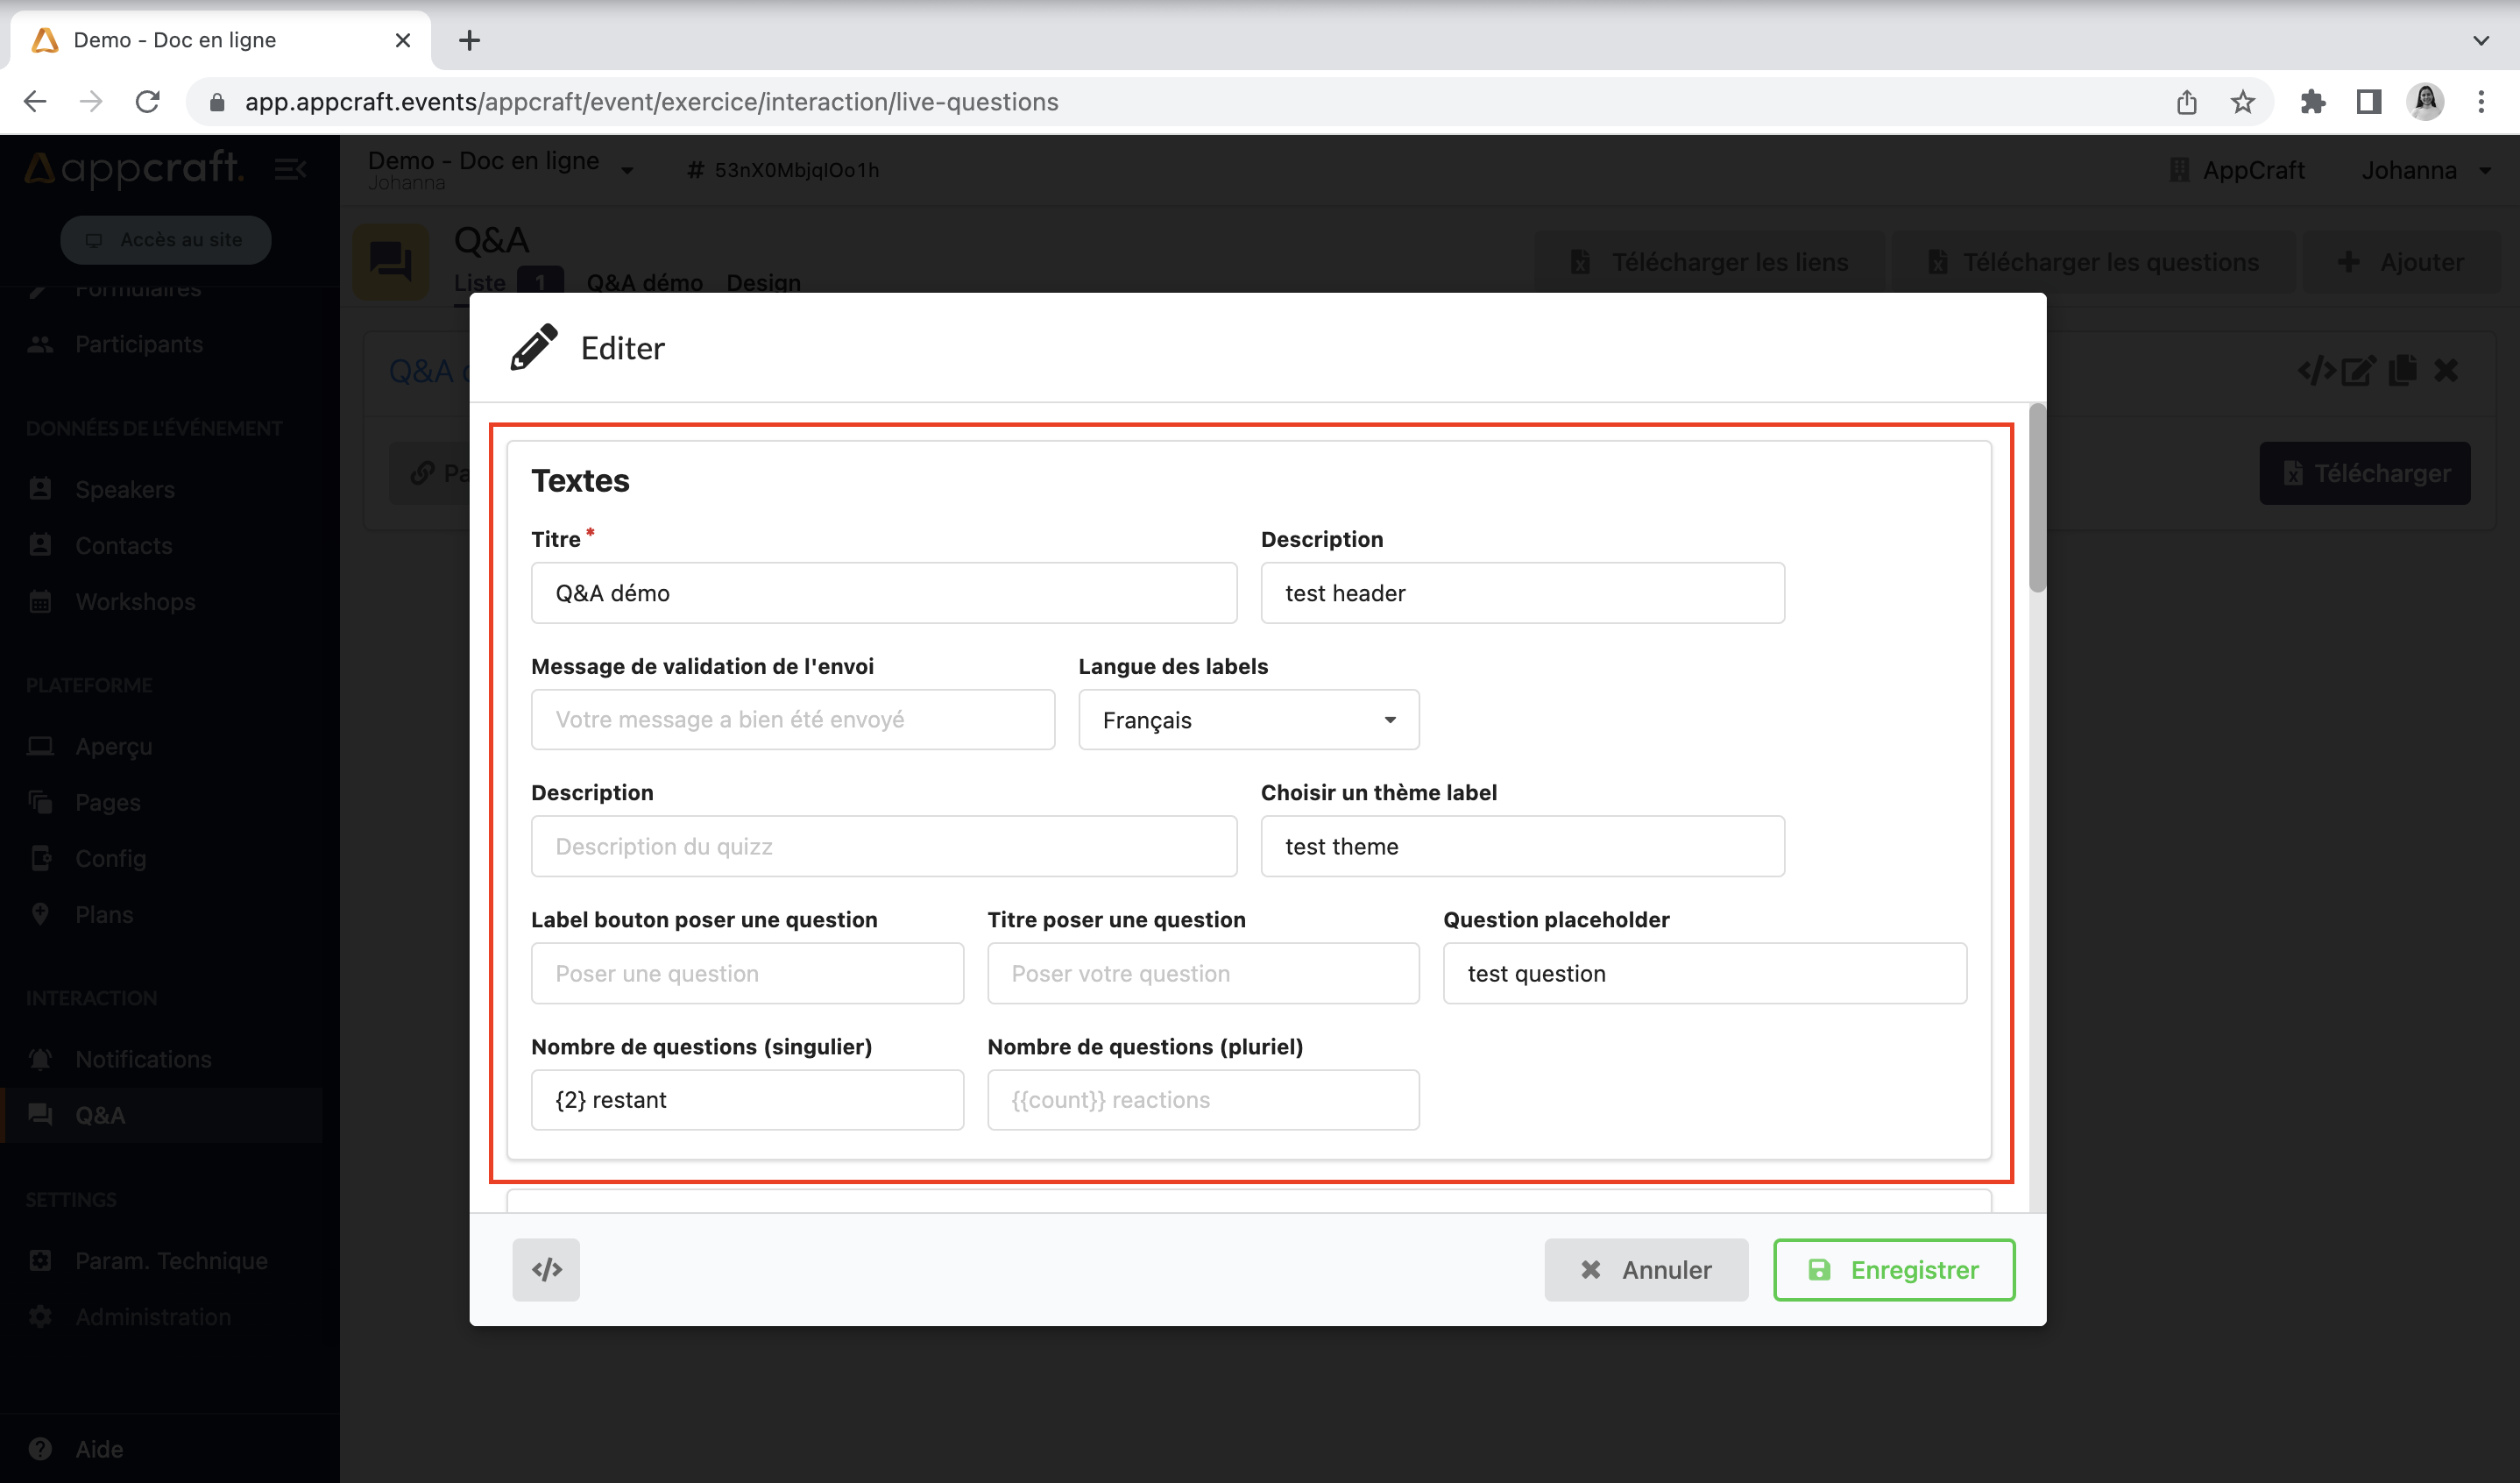Open Chrome three-dot menu
The image size is (2520, 1483).
coord(2480,102)
